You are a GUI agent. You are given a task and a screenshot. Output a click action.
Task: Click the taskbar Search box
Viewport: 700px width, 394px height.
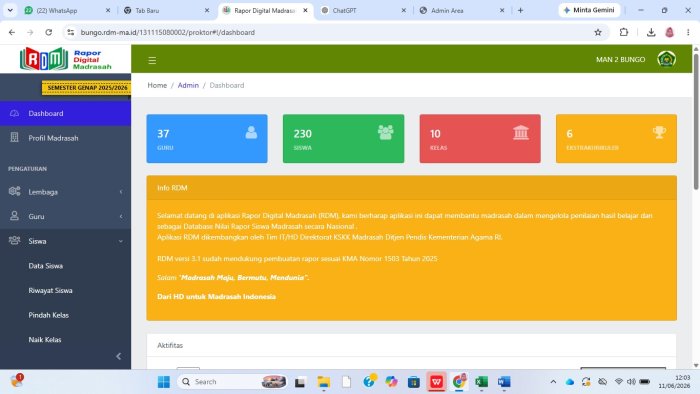pos(232,382)
